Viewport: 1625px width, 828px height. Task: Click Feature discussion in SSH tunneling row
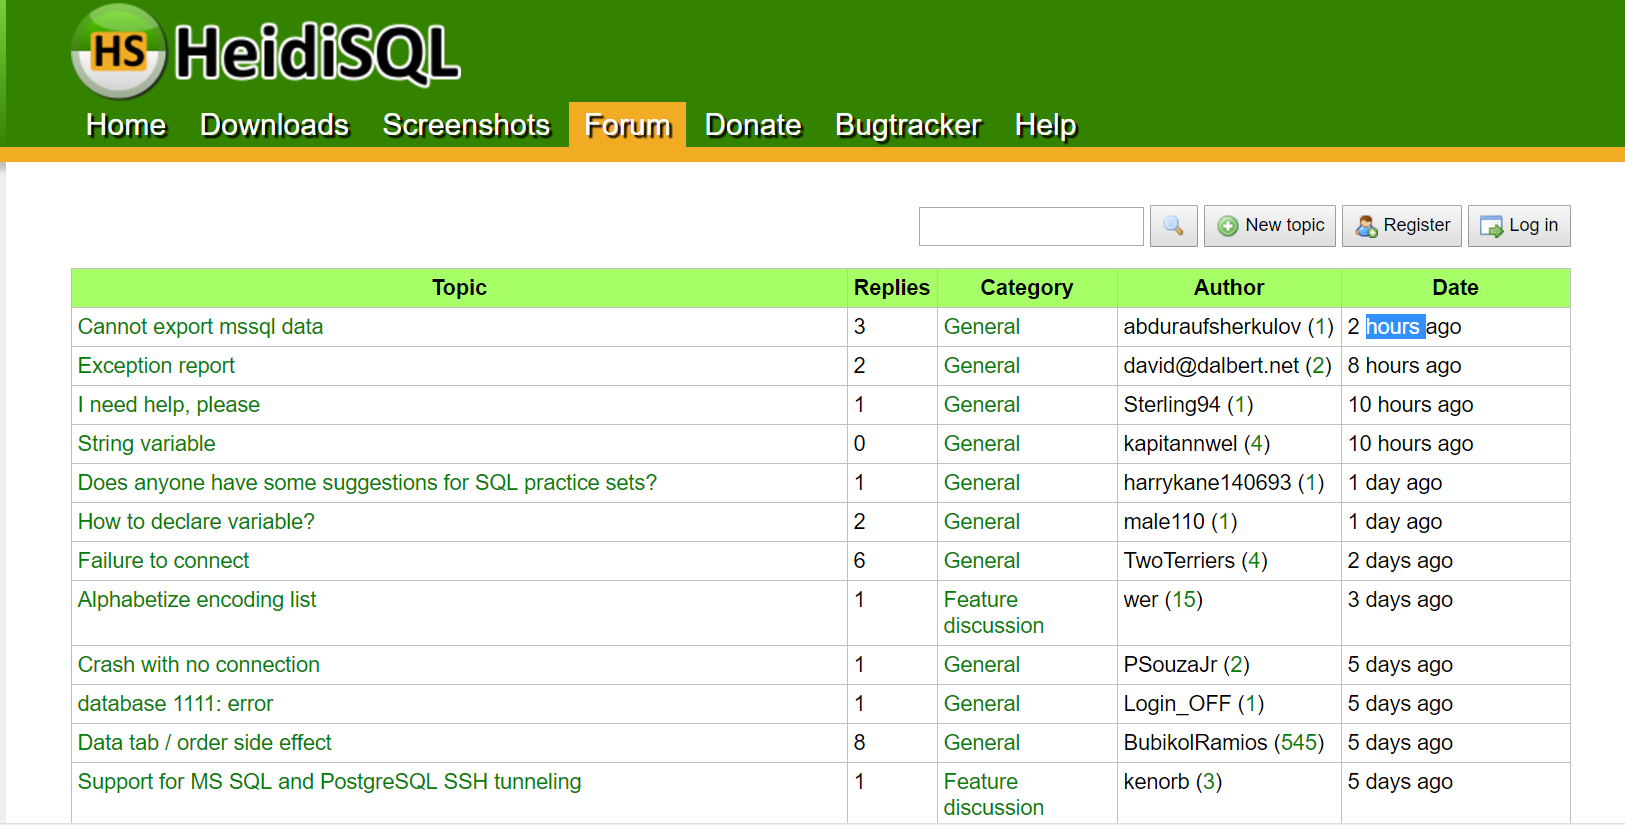994,795
